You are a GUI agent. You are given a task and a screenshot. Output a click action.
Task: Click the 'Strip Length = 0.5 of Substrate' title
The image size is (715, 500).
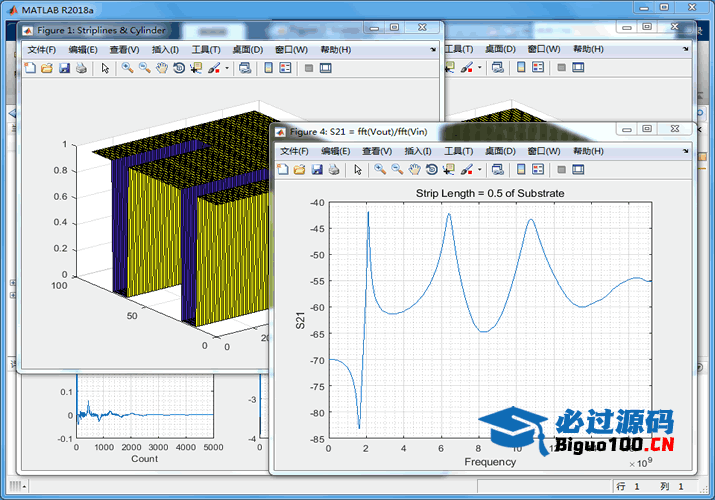coord(490,193)
